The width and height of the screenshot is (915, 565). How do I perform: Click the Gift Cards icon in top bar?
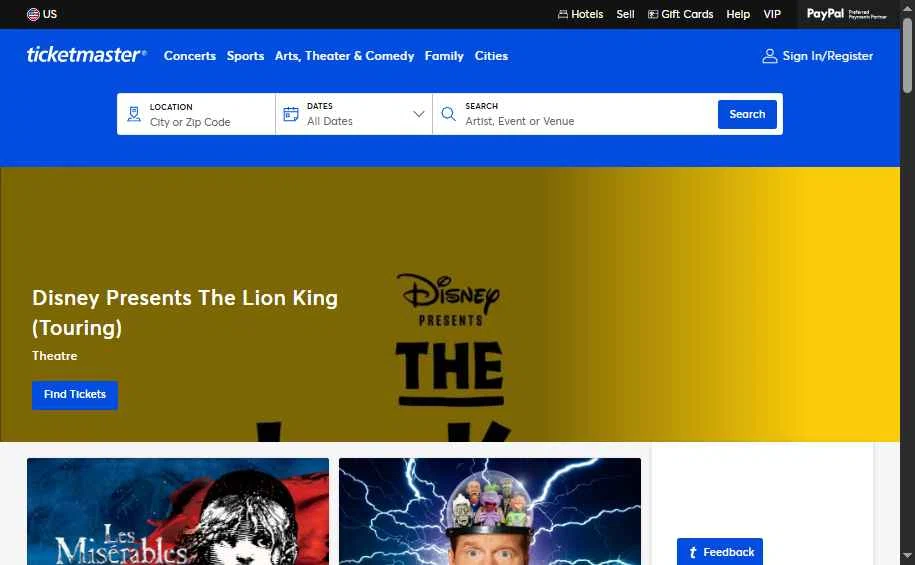click(653, 14)
